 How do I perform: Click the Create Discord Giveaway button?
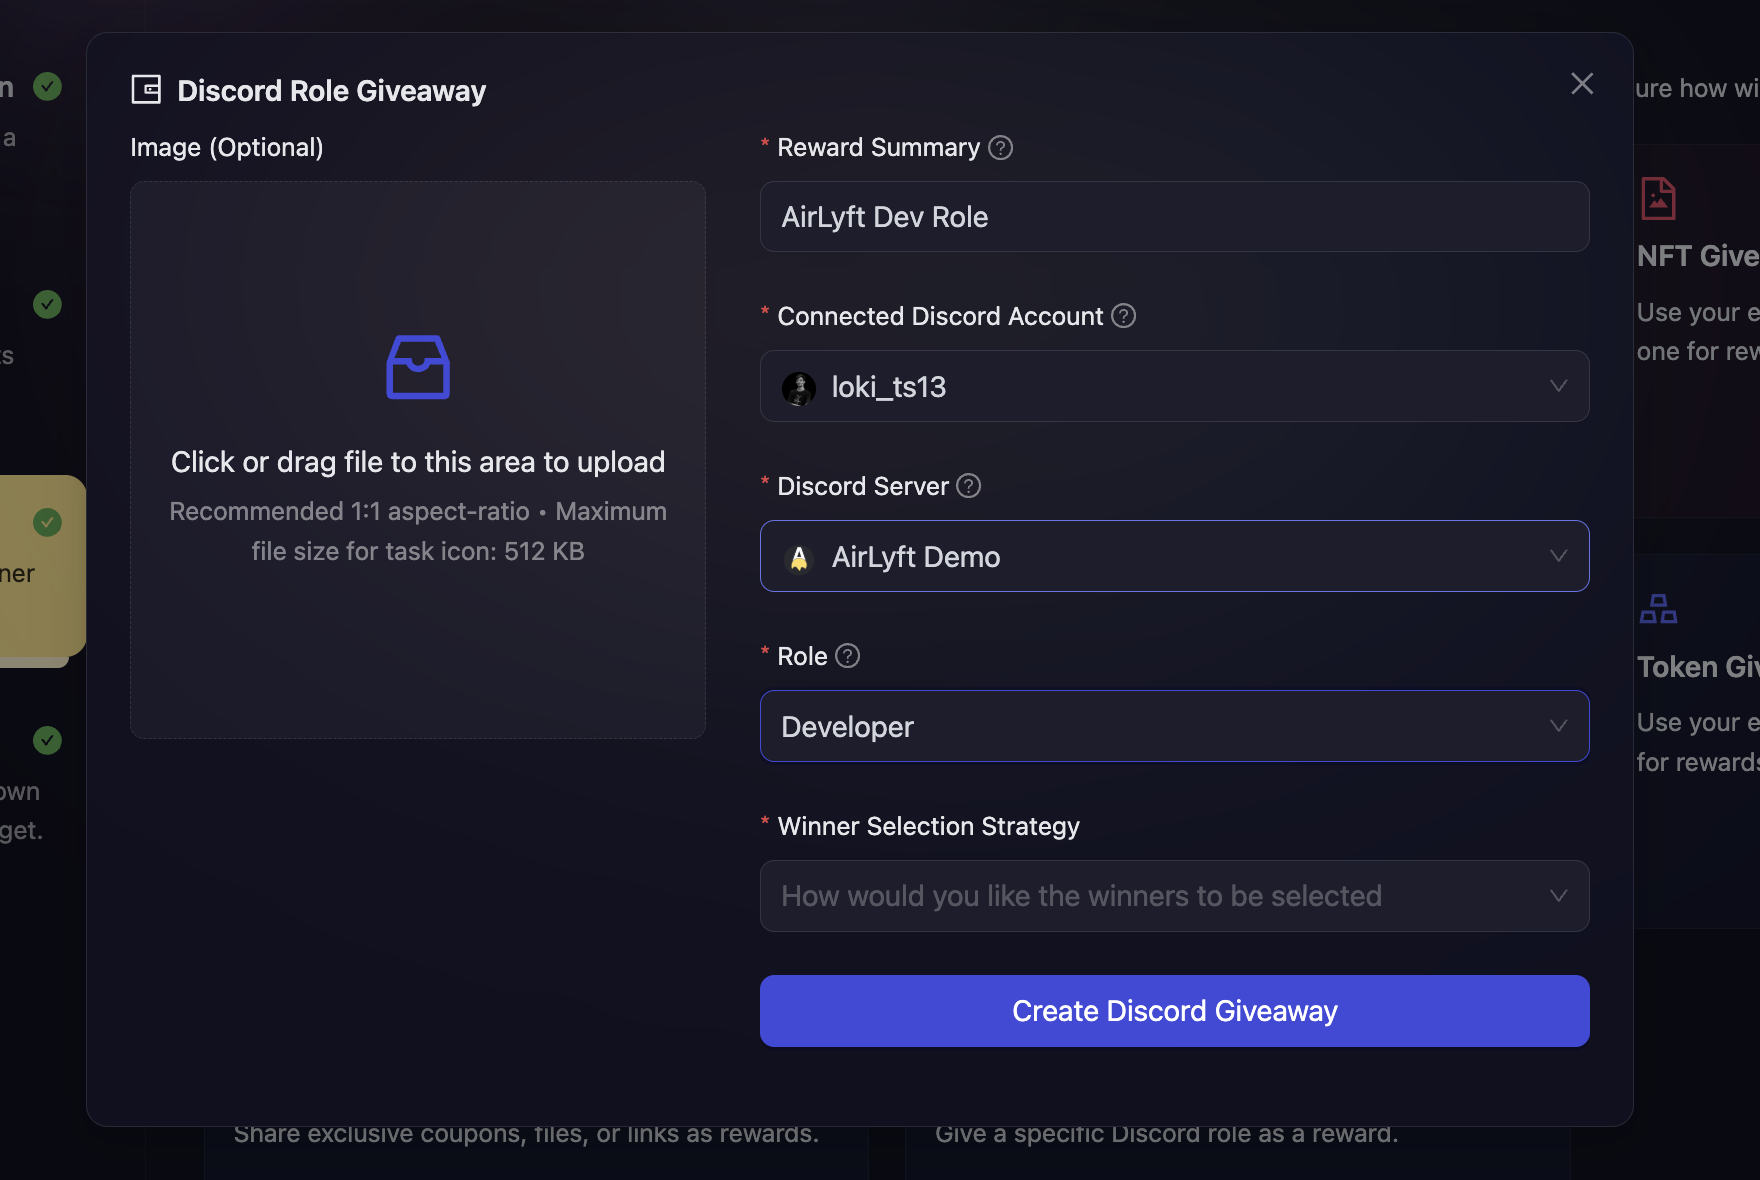coord(1174,1011)
